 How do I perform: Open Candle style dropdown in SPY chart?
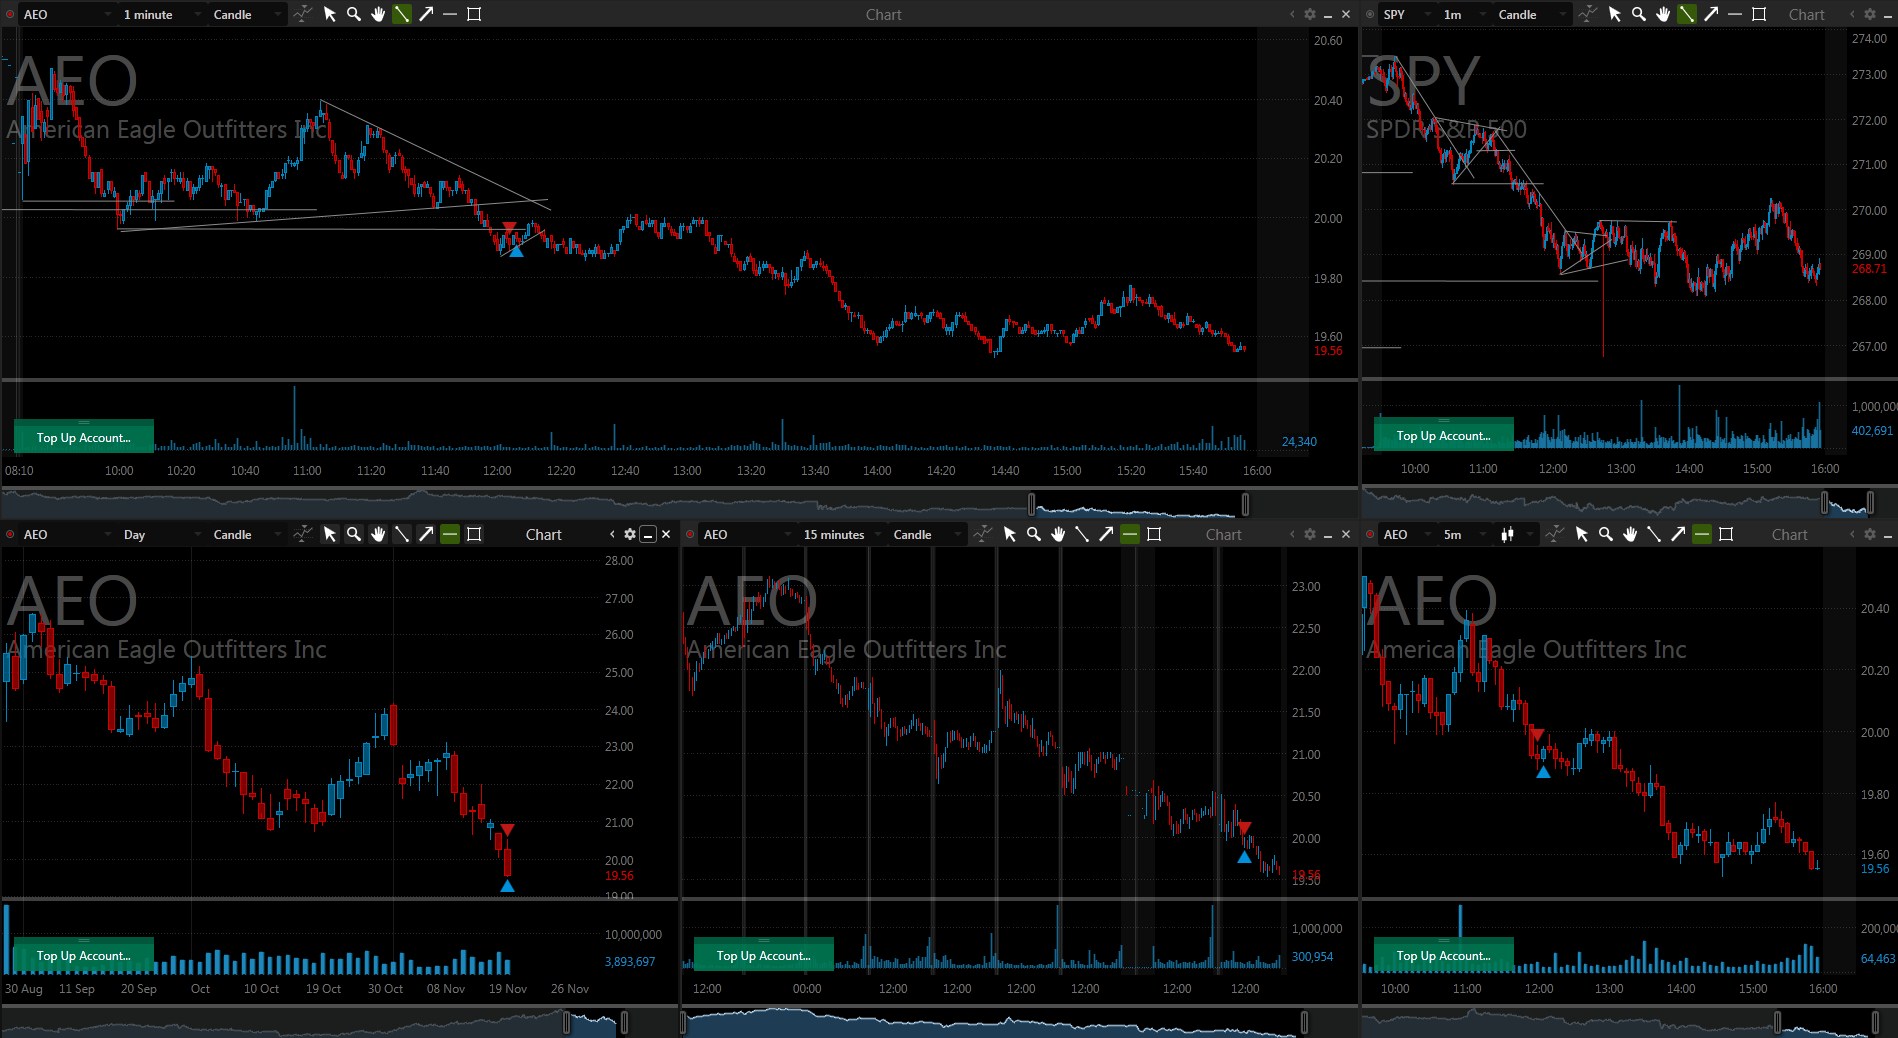(1532, 14)
